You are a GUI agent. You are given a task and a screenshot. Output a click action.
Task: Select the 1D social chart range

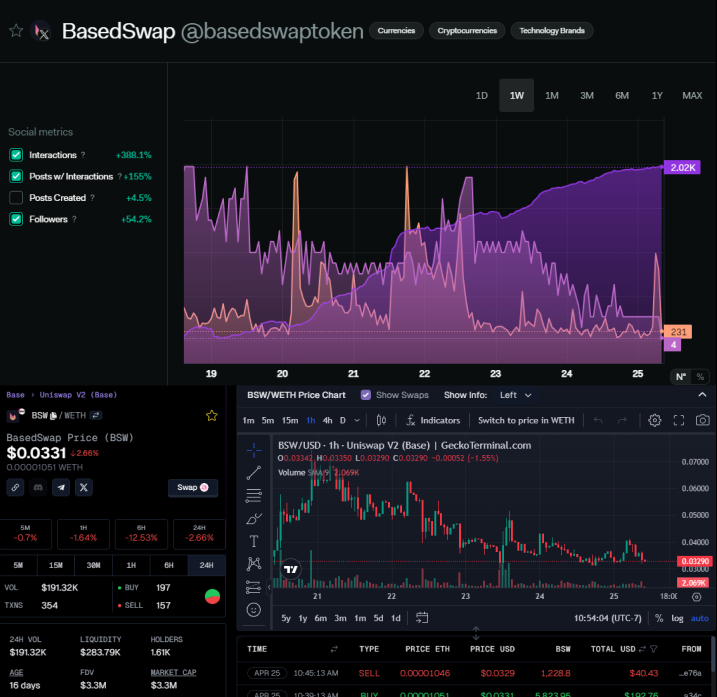(482, 96)
